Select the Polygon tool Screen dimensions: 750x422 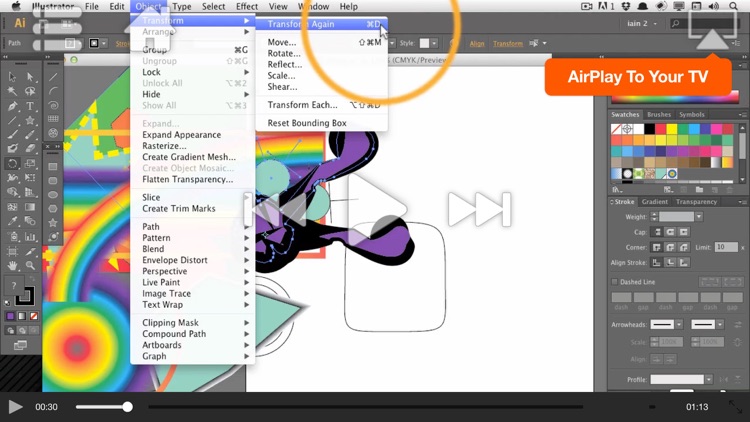coord(53,209)
